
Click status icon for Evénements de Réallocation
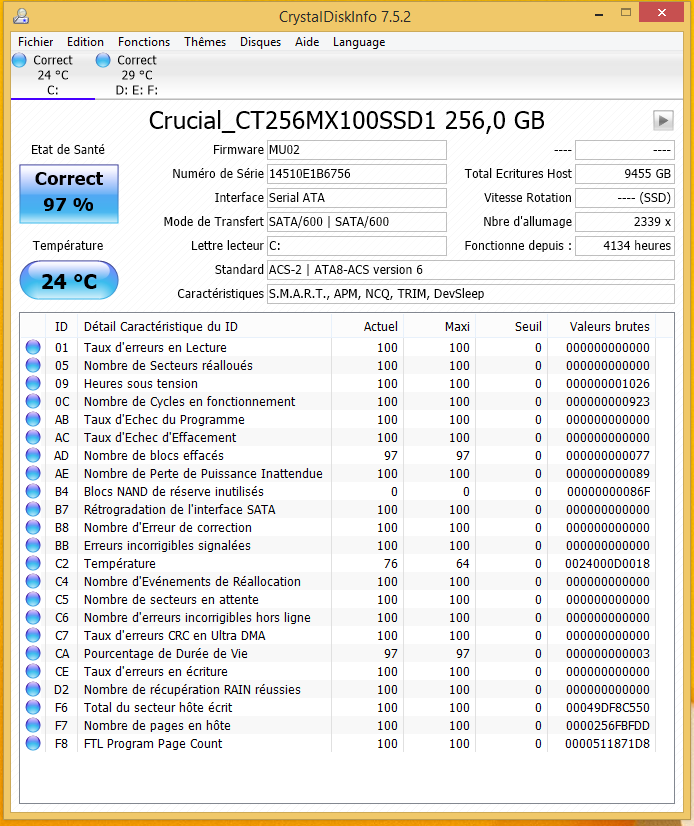click(x=33, y=581)
